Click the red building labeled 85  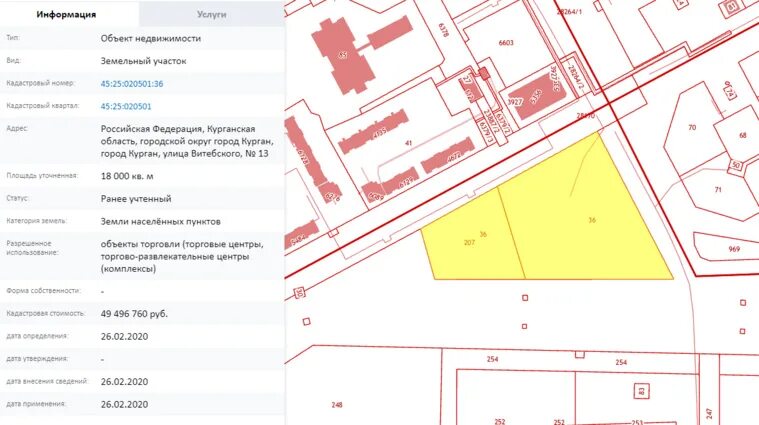(343, 56)
